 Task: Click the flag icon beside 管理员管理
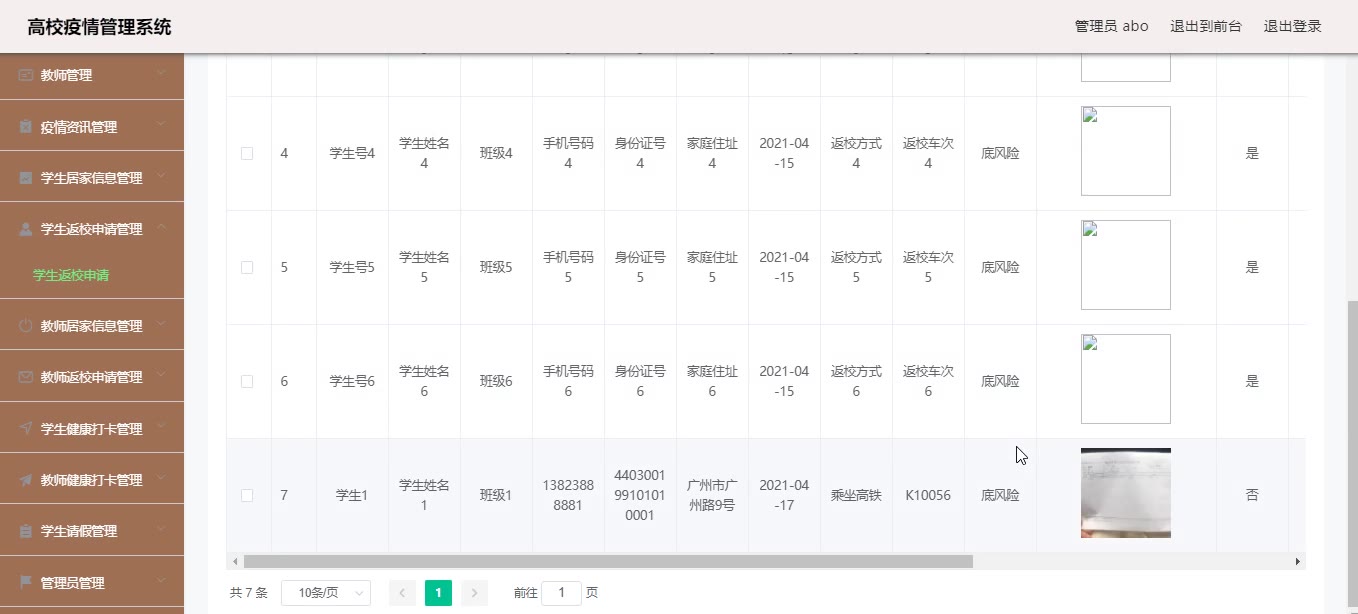click(x=26, y=582)
